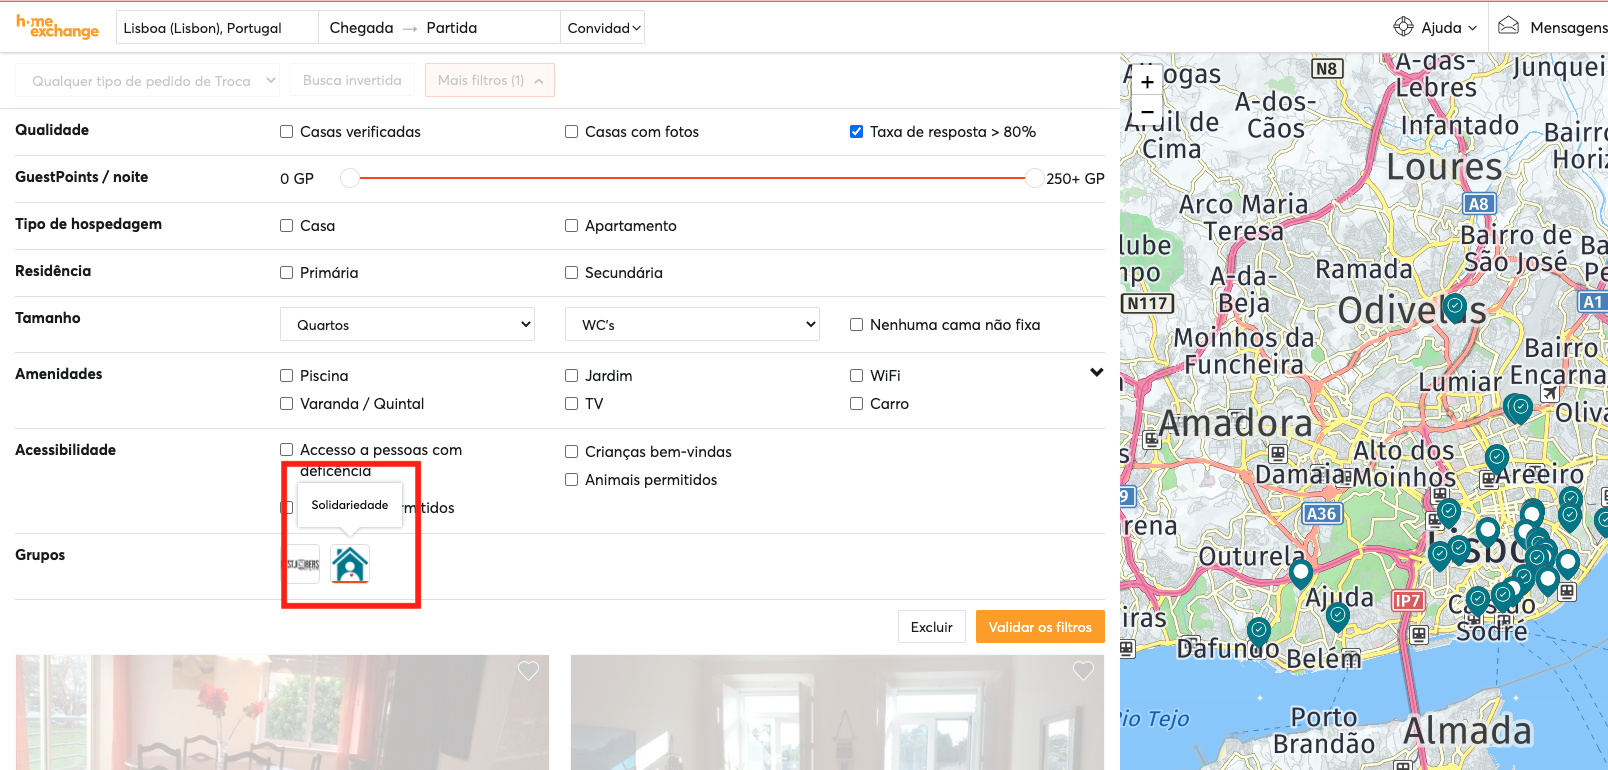This screenshot has height=770, width=1608.
Task: Open the second listing photo
Action: (837, 712)
